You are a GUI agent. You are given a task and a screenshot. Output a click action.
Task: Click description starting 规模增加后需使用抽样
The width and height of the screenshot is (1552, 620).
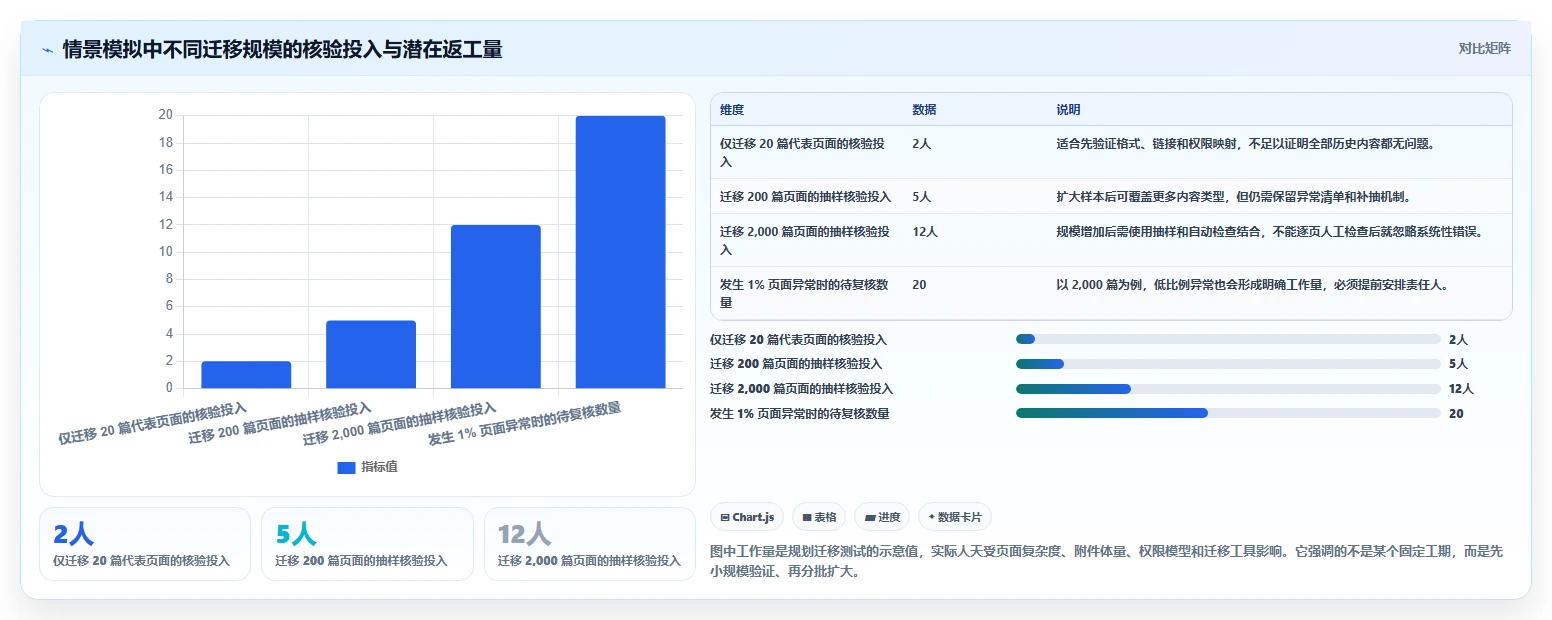(1270, 232)
